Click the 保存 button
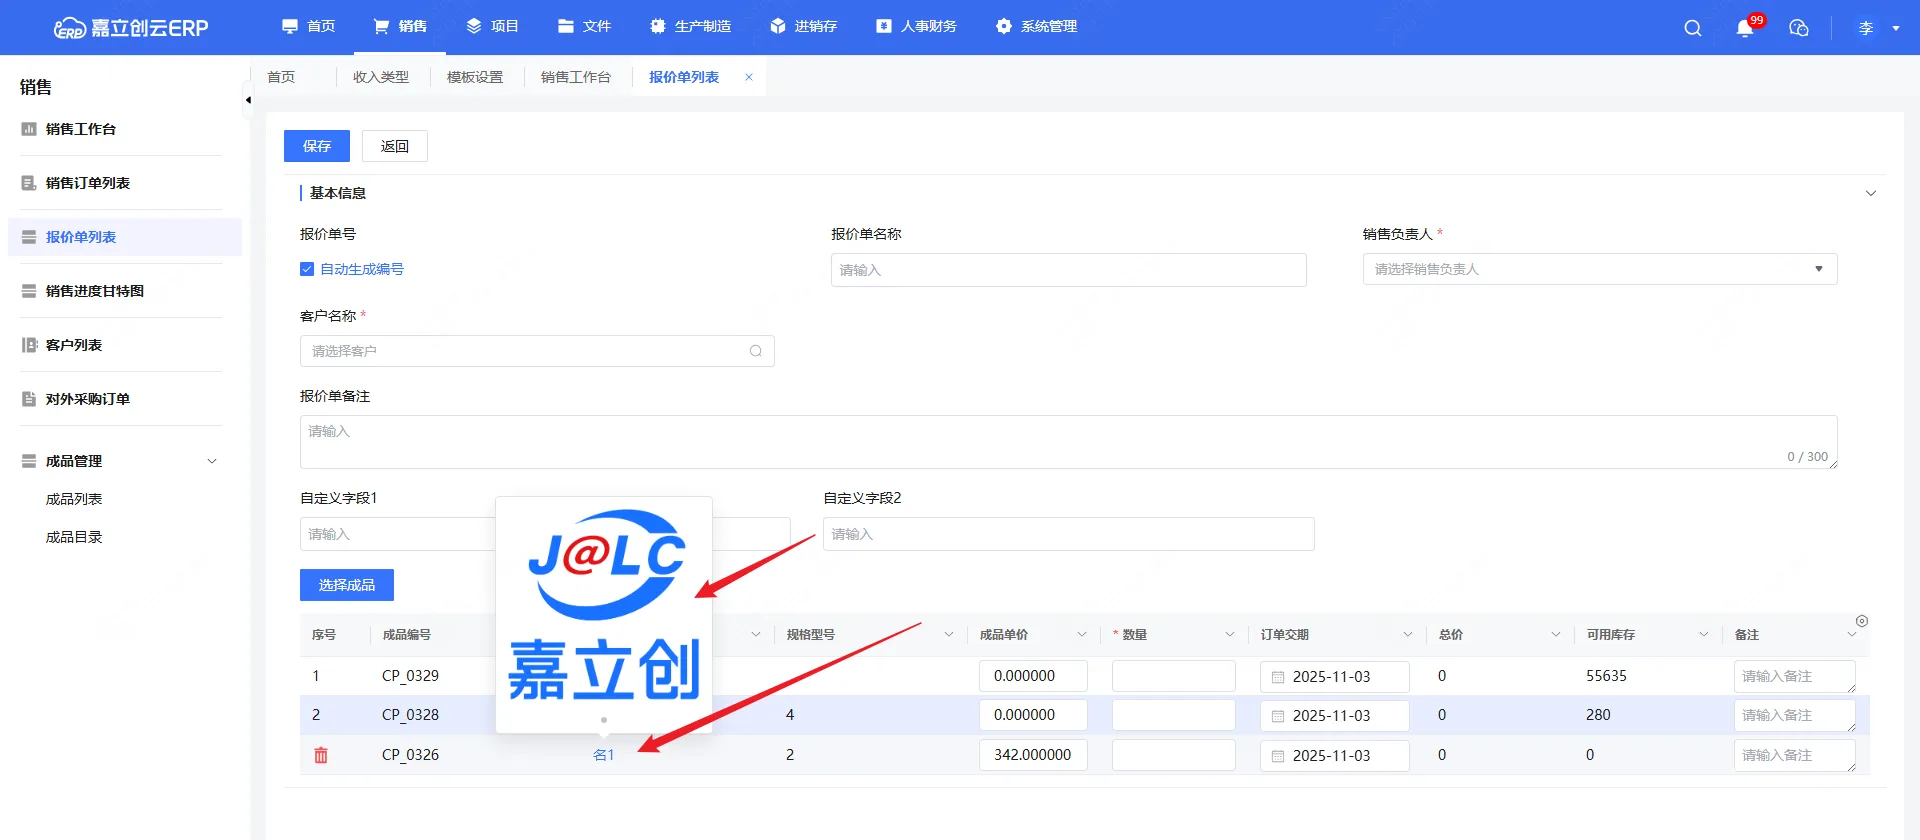This screenshot has width=1920, height=840. click(x=316, y=146)
